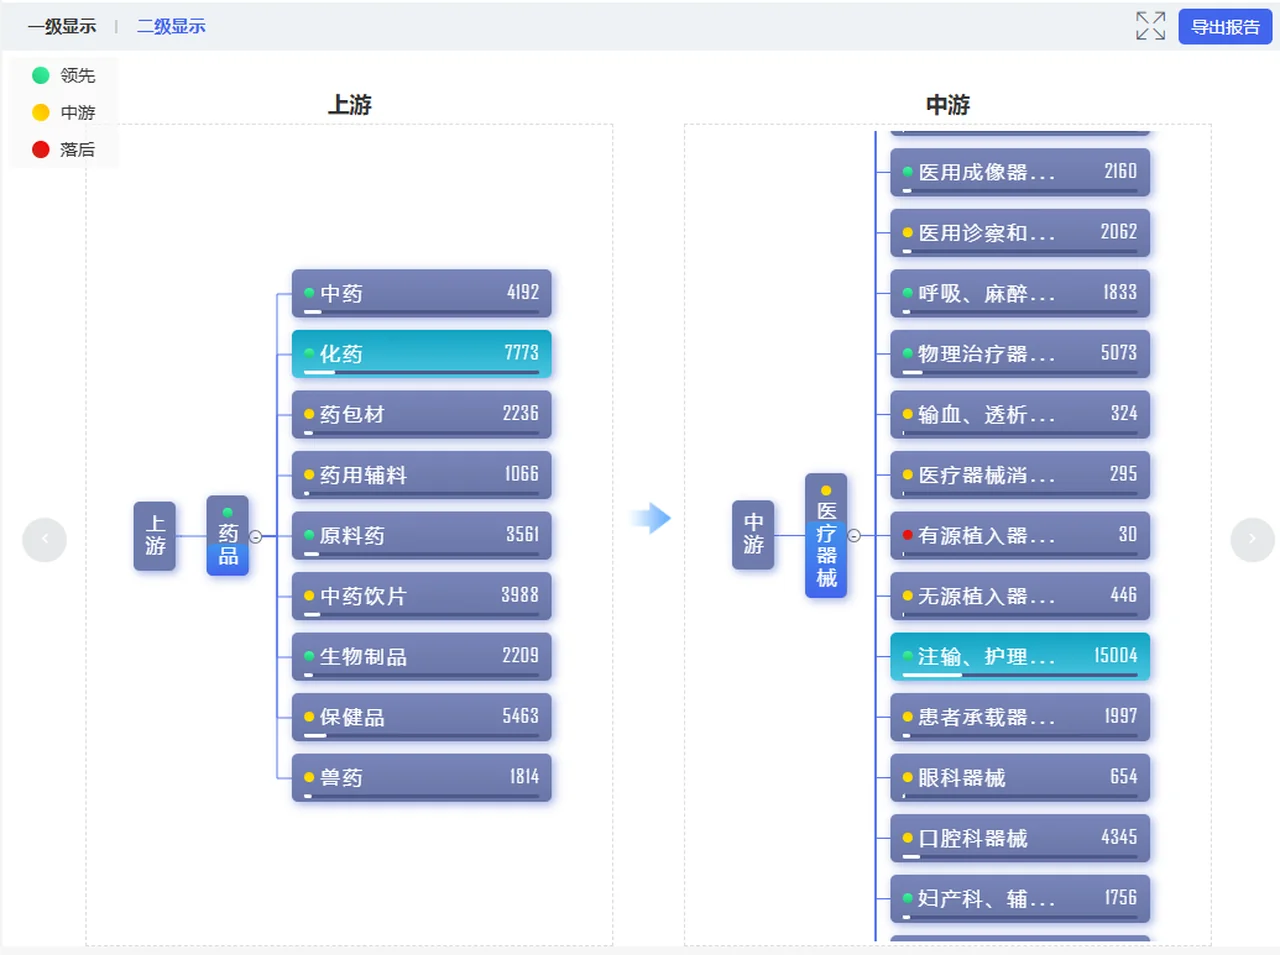
Task: Select the 上游 root node
Action: 155,536
